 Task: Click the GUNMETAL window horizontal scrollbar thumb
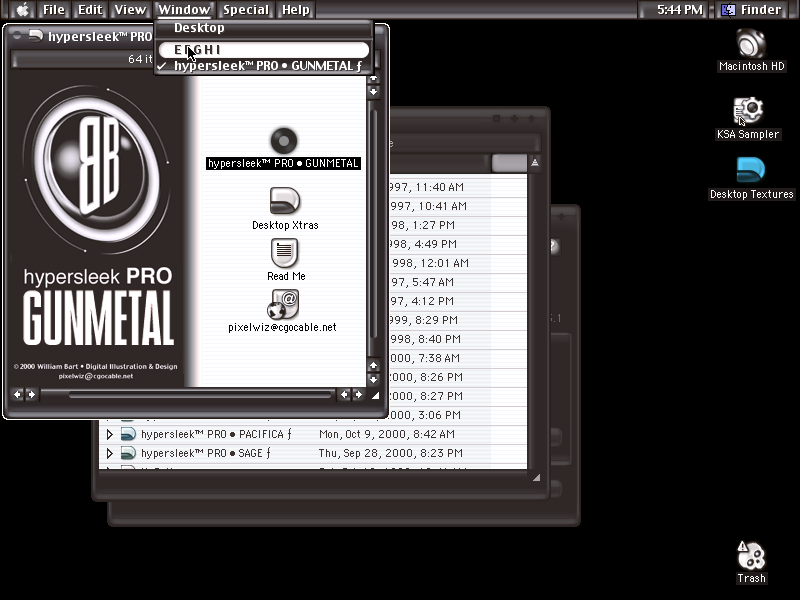click(200, 395)
